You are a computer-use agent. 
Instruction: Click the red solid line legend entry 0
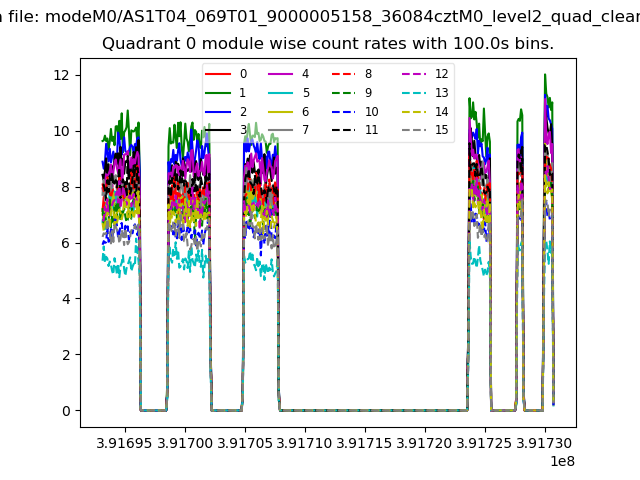pos(225,74)
